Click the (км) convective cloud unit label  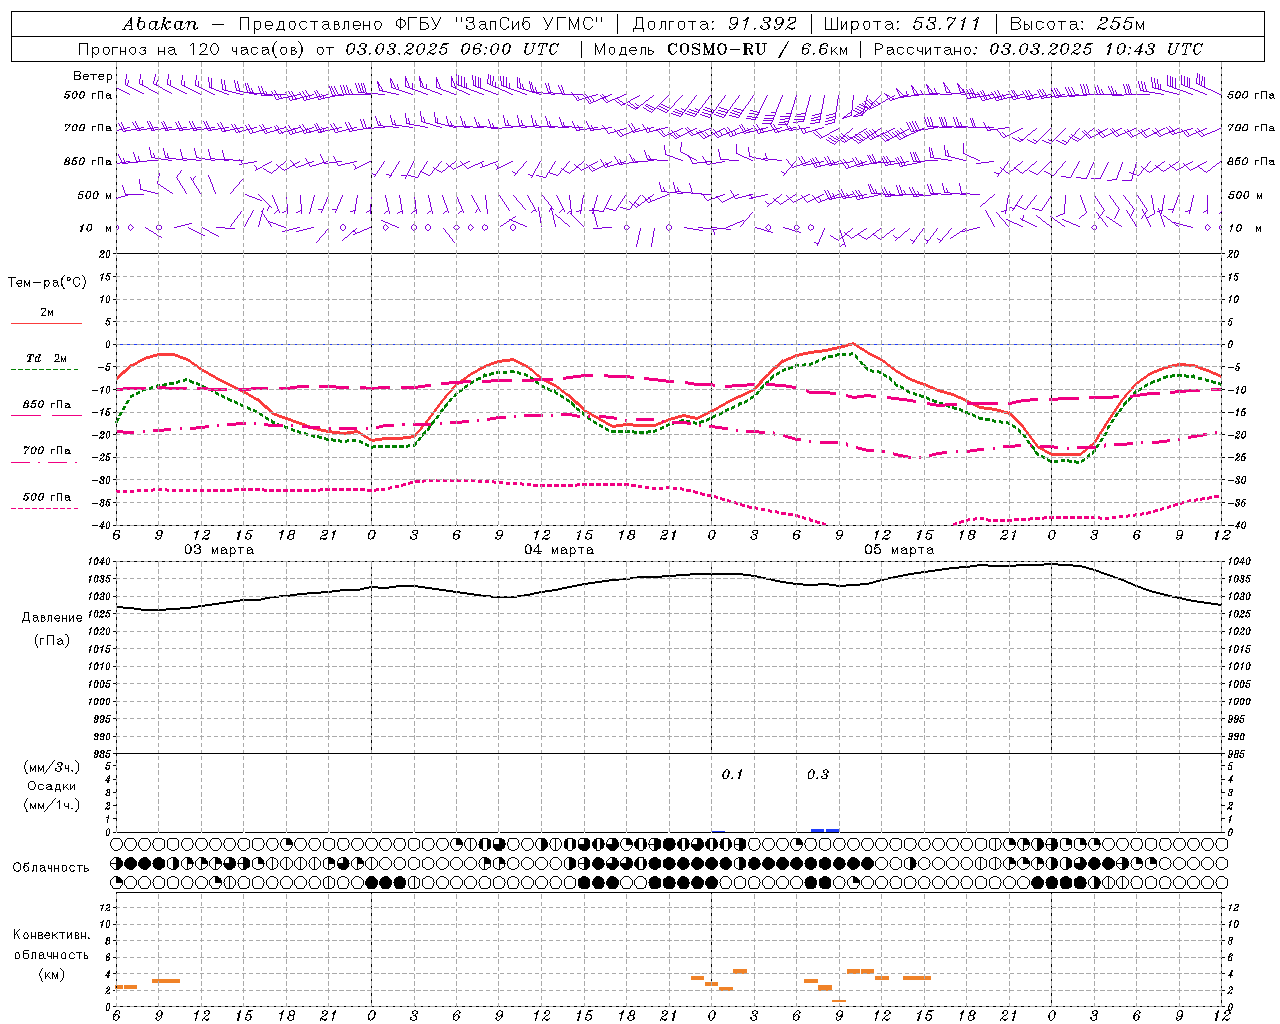coord(51,974)
